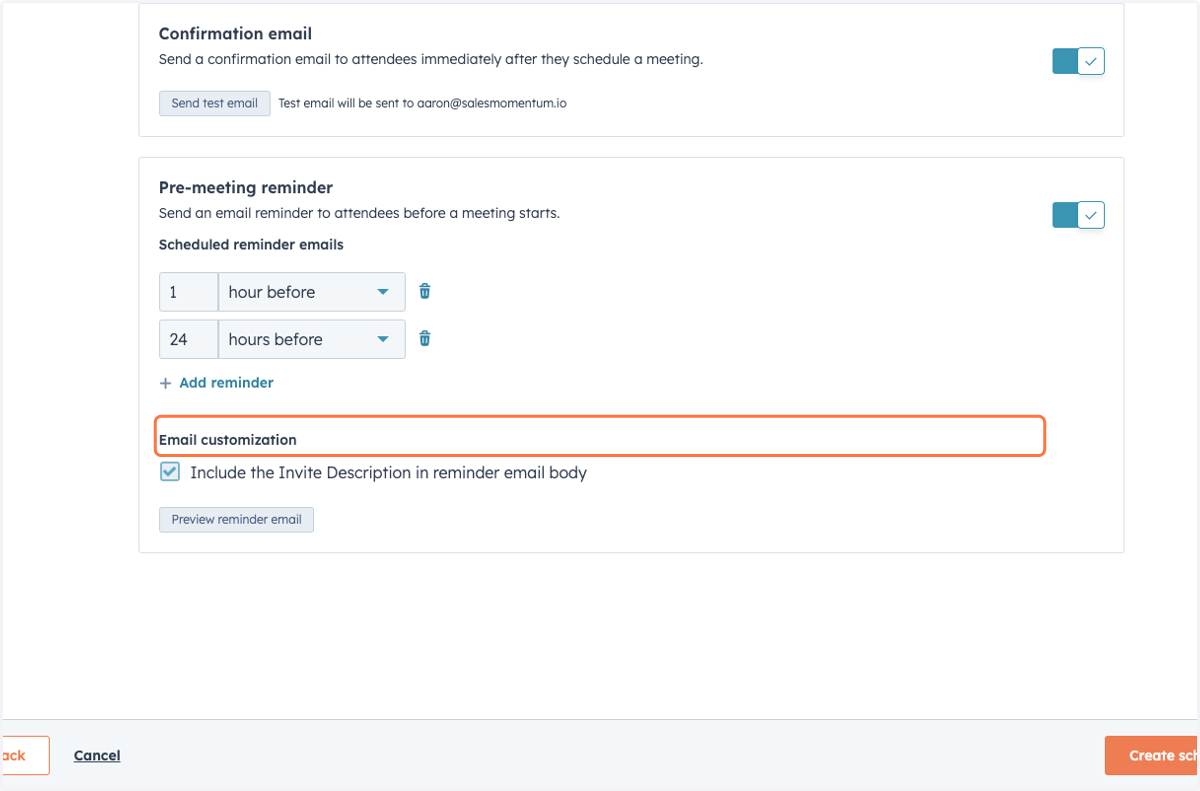Delete the 1 hour before reminder

tap(425, 291)
